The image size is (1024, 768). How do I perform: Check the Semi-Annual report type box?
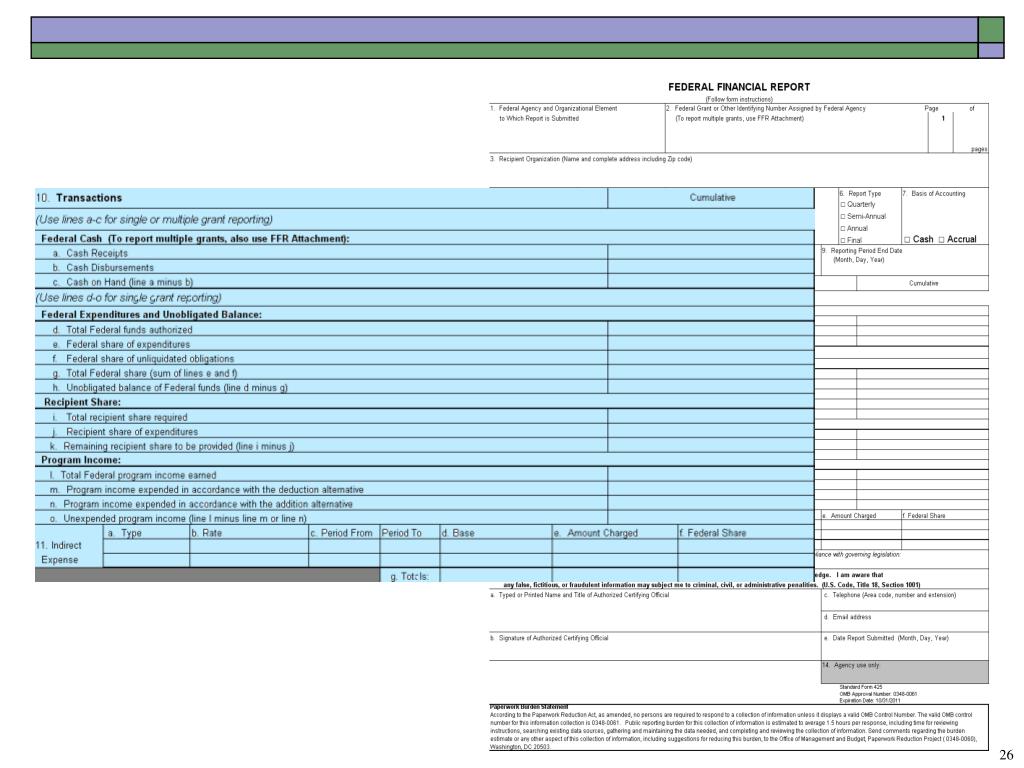pyautogui.click(x=842, y=216)
